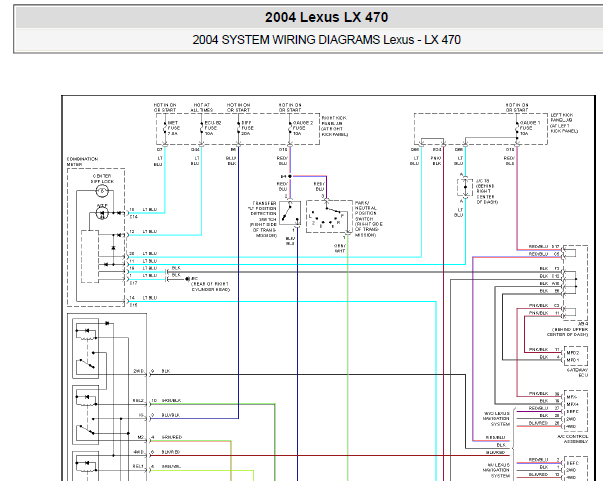Click the Transfer 'L' Position Detection Switch label
Viewport: 603px width, 481px height.
pyautogui.click(x=262, y=219)
